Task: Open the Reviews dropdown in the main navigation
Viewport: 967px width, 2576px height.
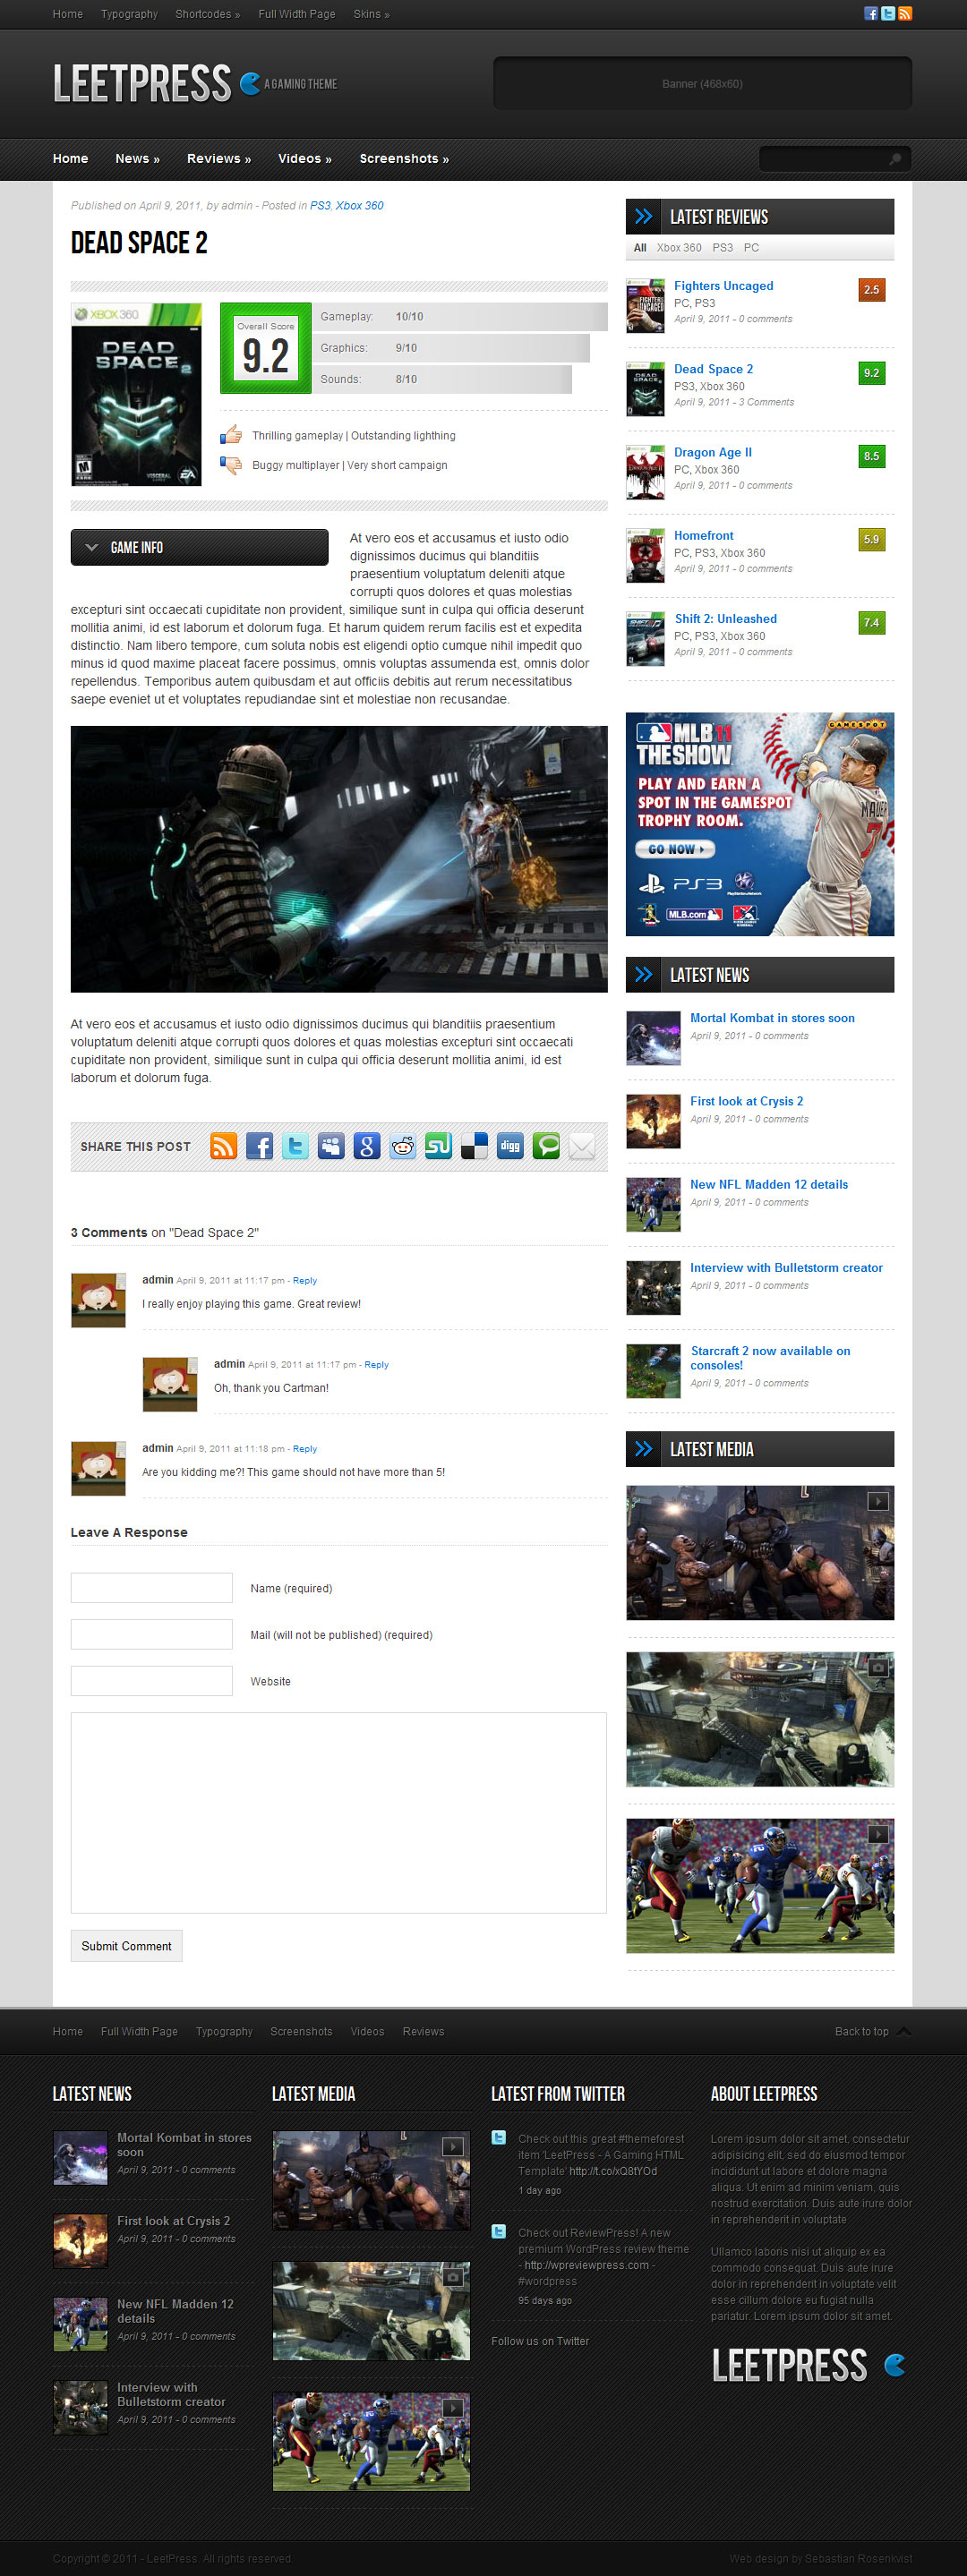Action: point(219,159)
